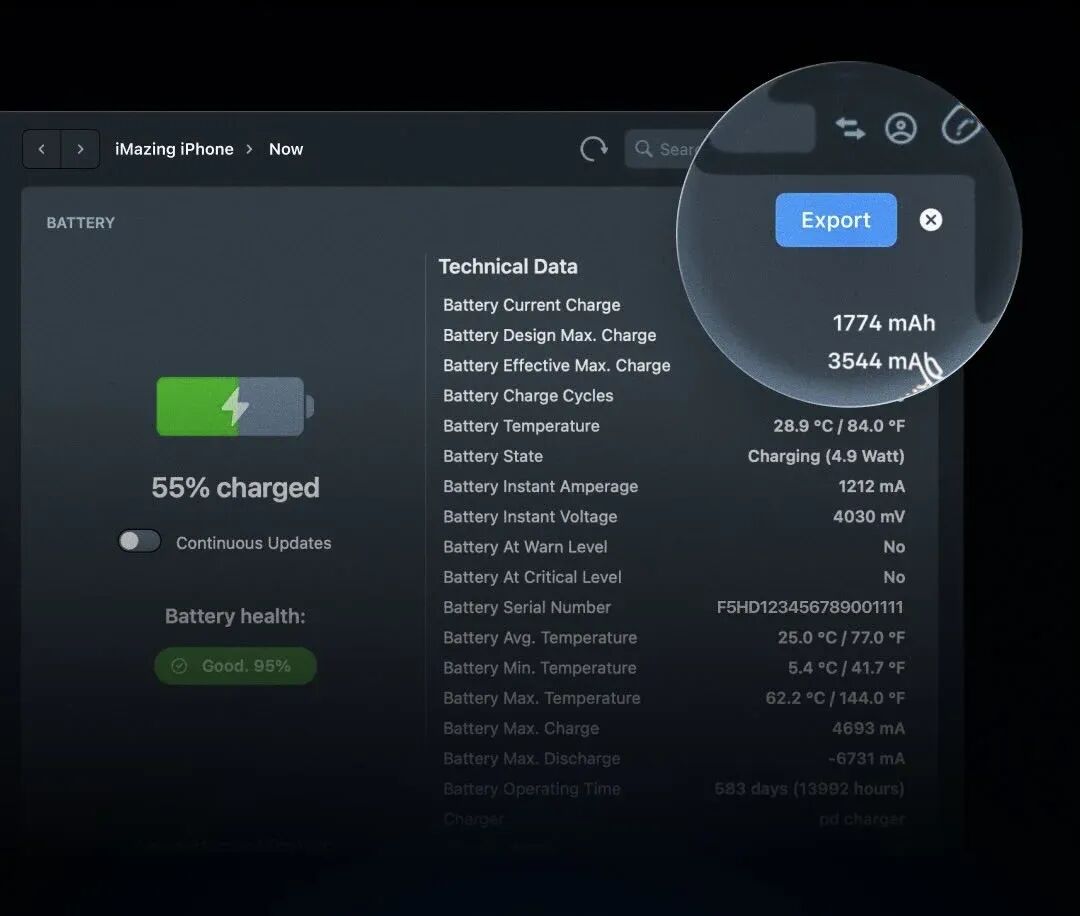Screen dimensions: 1080x916
Task: Click the 25.0 °C / 77.0 °F value
Action: pos(842,638)
